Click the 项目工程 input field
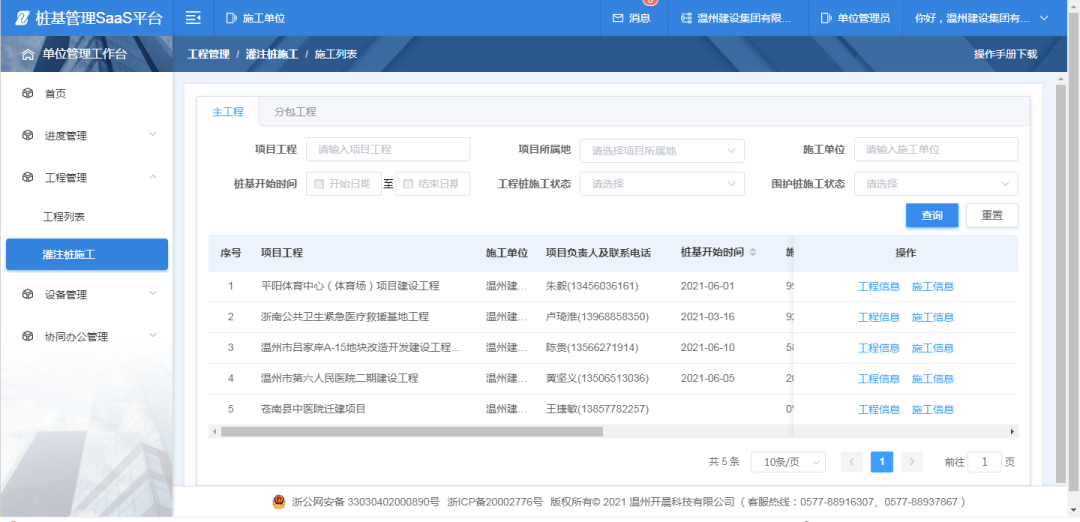1080x522 pixels. tap(388, 150)
